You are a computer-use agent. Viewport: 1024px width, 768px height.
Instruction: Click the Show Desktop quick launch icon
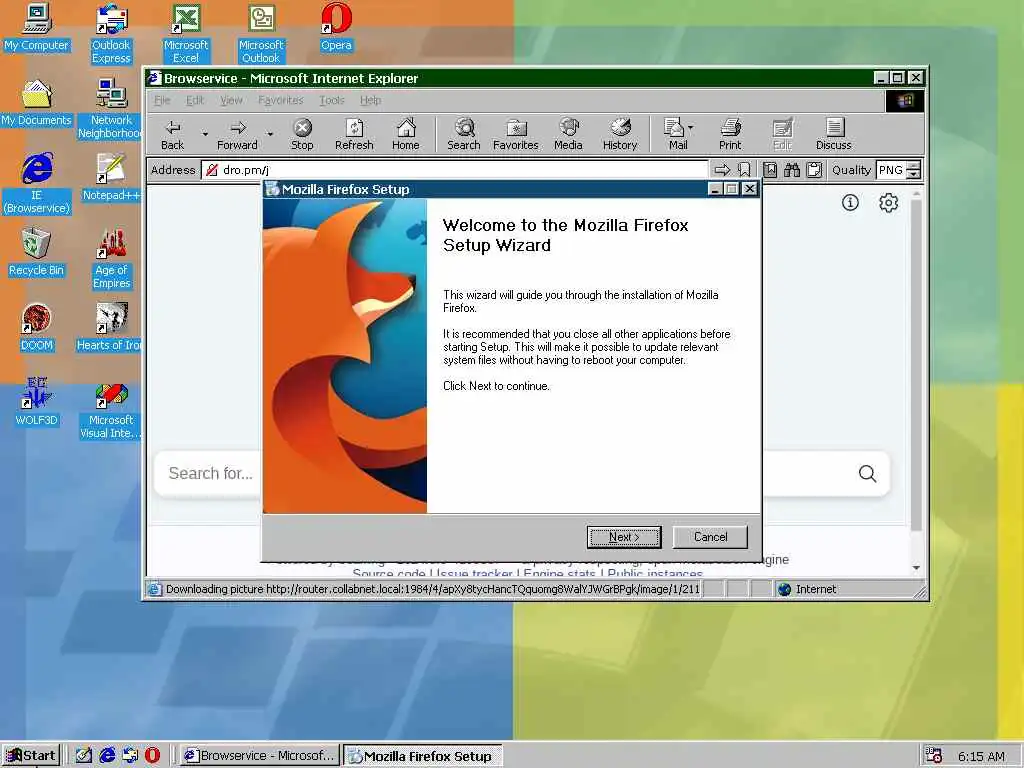click(84, 756)
